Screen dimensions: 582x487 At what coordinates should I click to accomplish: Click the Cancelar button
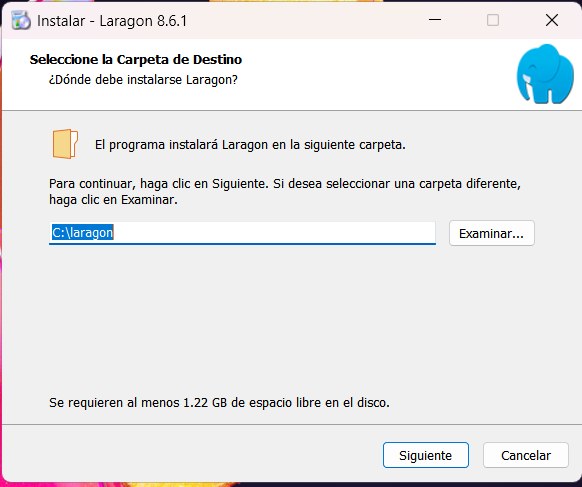point(526,455)
